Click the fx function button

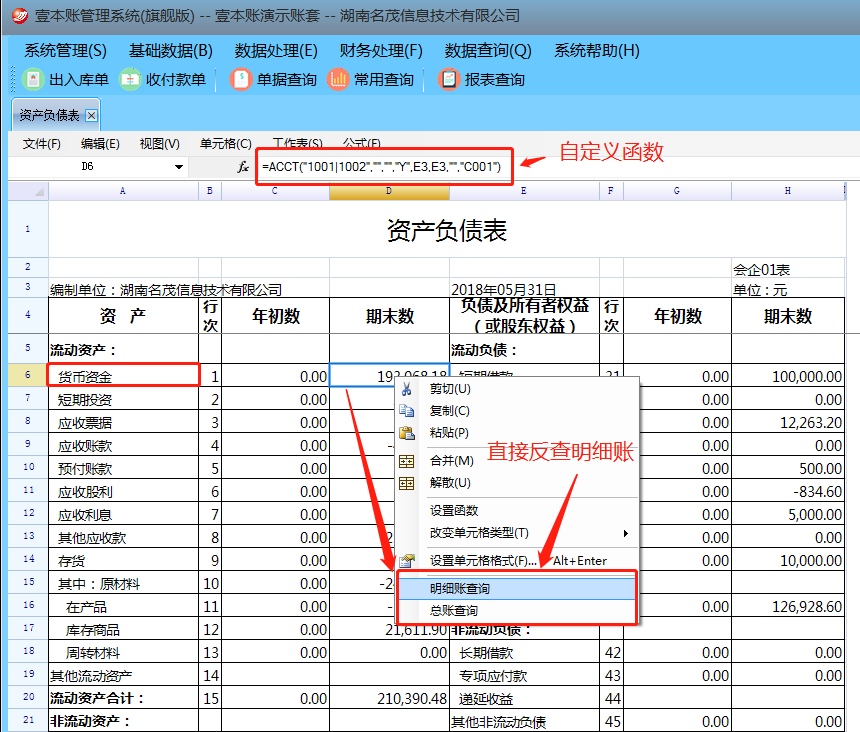click(243, 167)
